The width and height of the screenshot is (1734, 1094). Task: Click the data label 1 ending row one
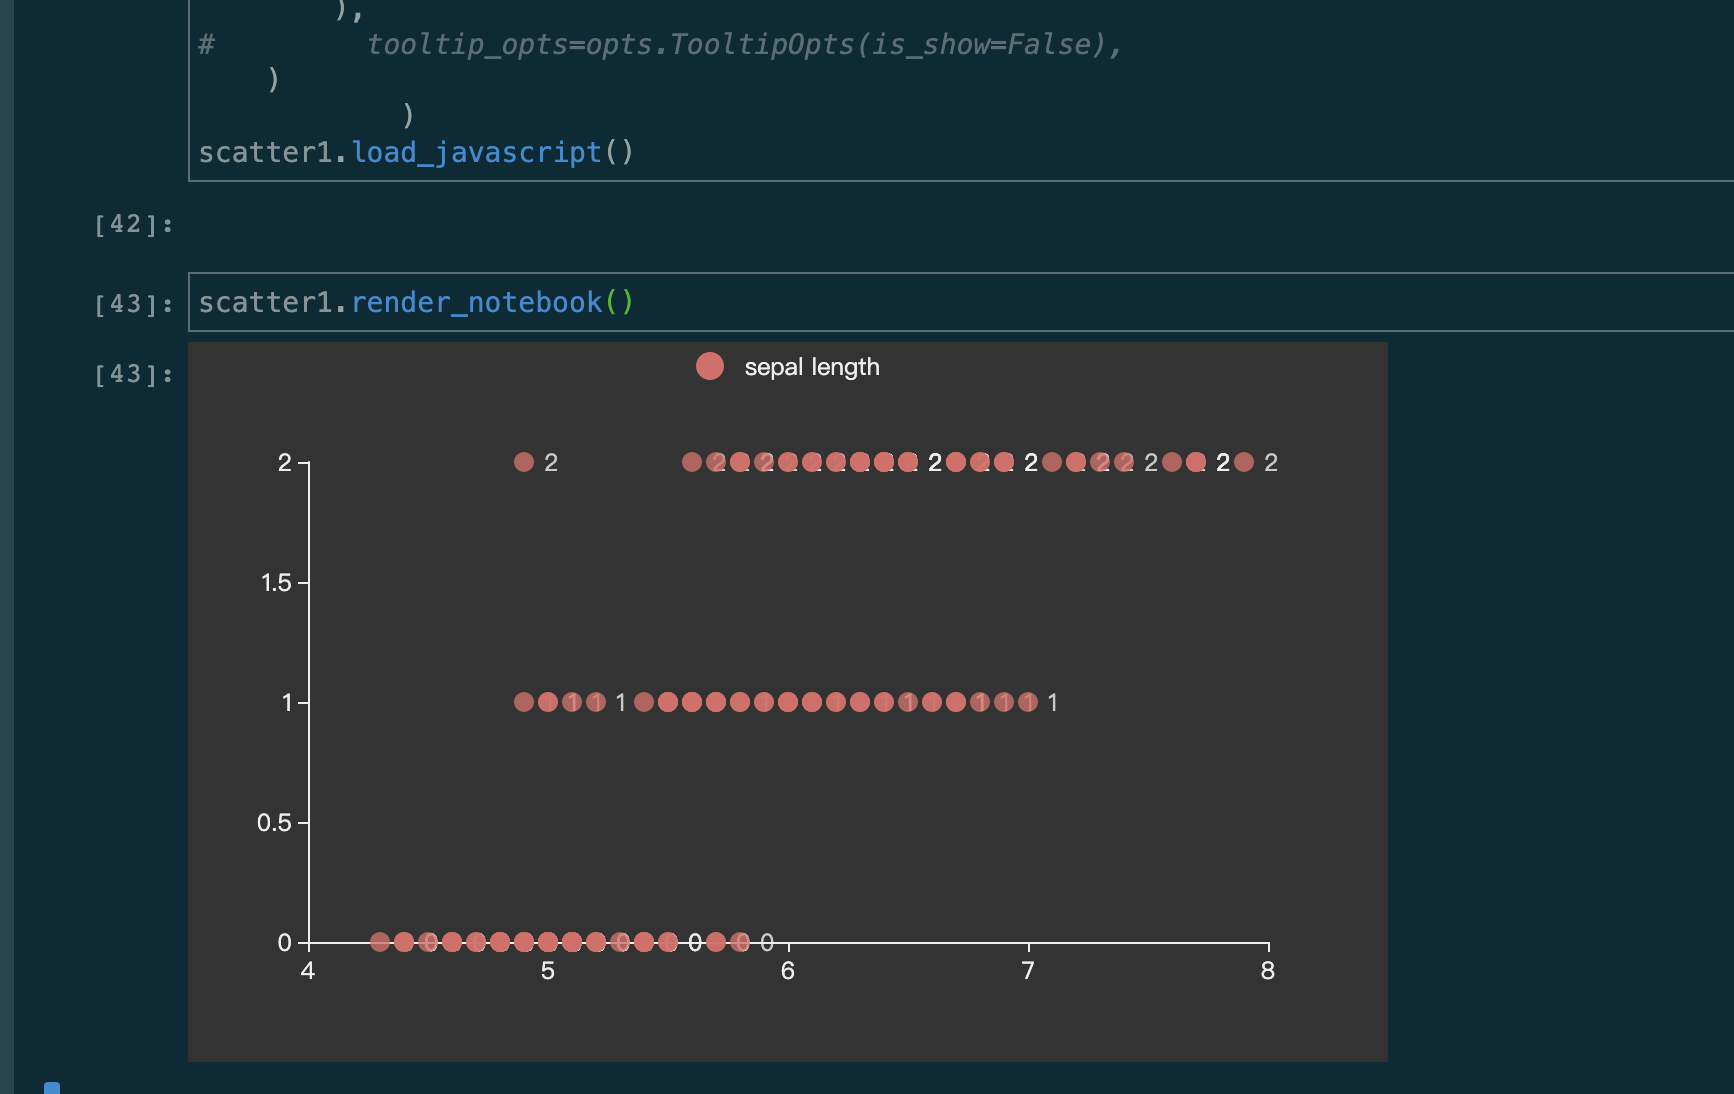coord(1051,702)
